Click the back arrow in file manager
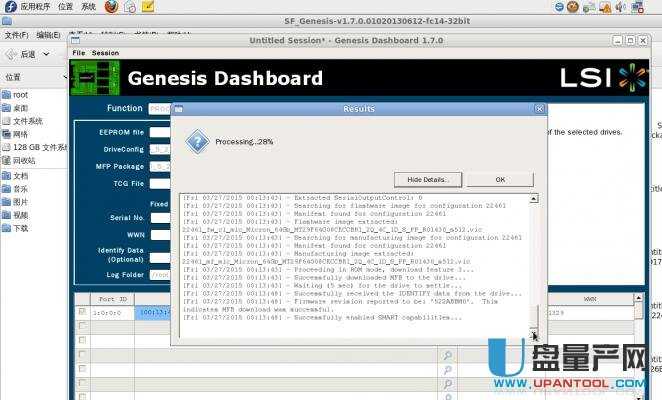Image resolution: width=662 pixels, height=400 pixels. point(11,54)
